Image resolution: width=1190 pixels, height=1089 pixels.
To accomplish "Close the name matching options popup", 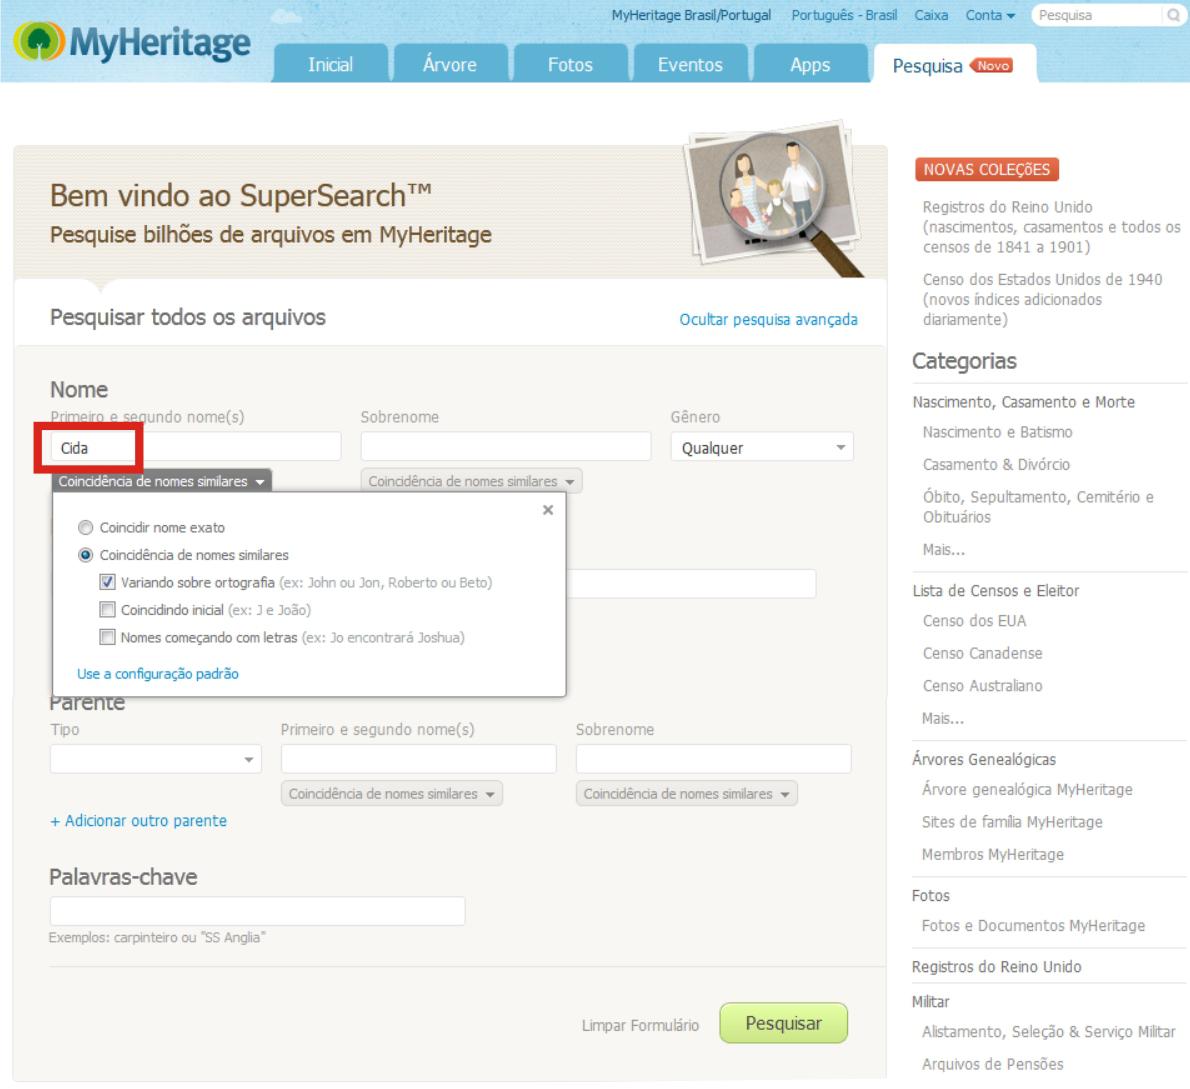I will coord(548,510).
